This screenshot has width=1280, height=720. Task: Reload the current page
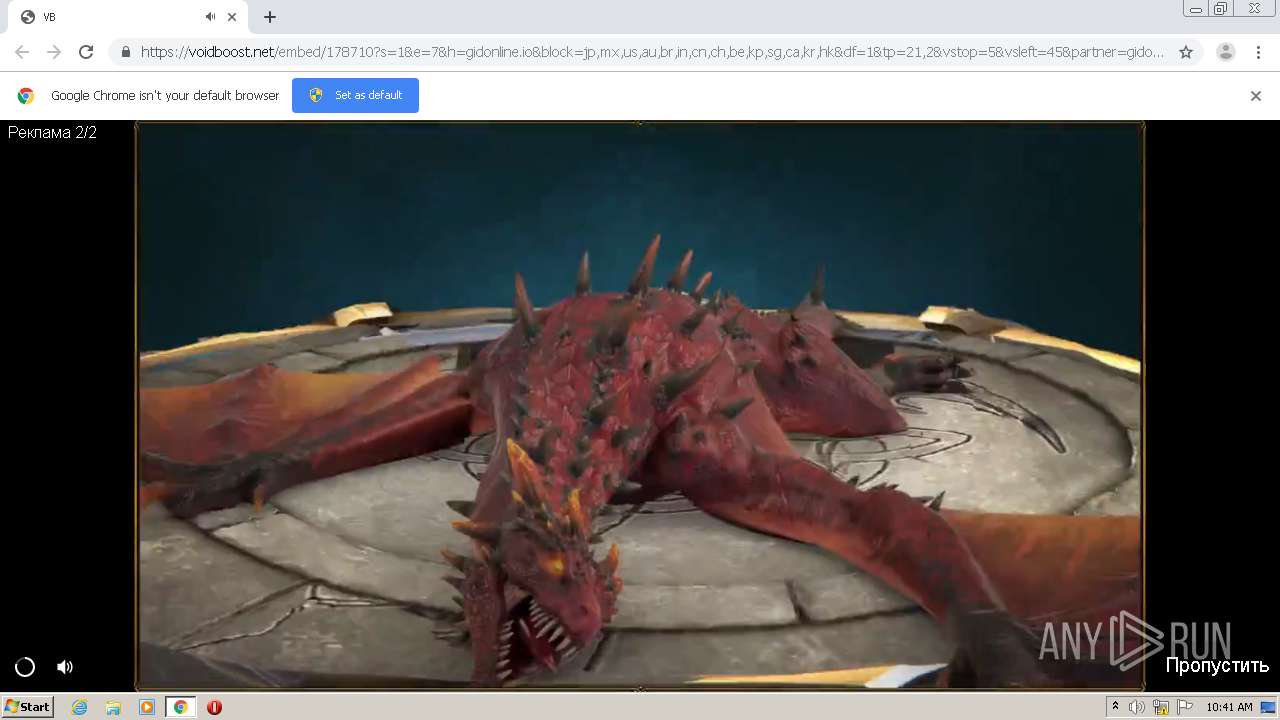(x=86, y=52)
